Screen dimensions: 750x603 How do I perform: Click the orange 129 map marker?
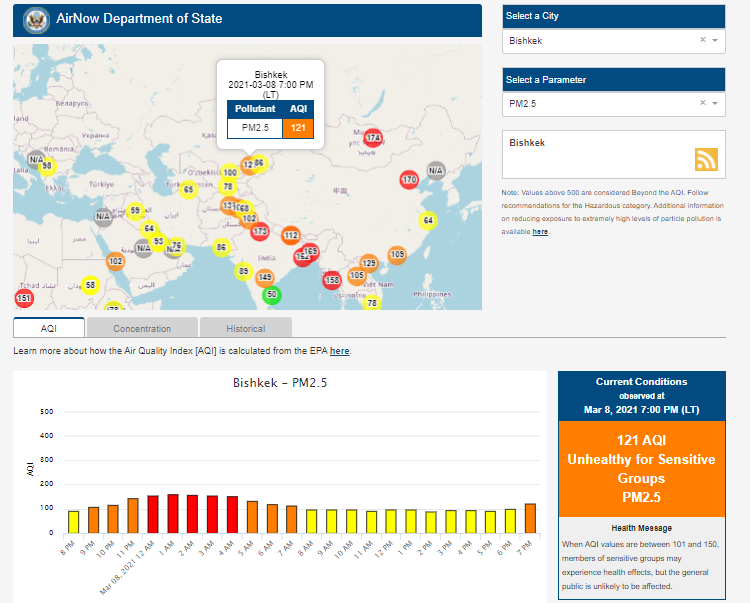(369, 263)
